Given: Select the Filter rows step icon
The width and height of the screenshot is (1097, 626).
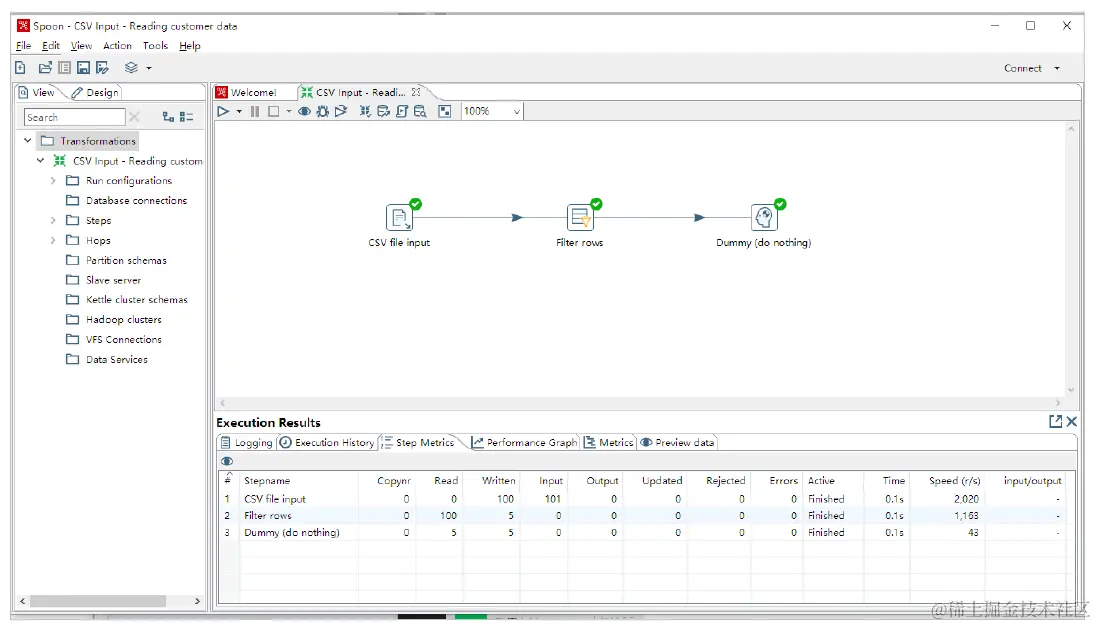Looking at the screenshot, I should tap(580, 218).
